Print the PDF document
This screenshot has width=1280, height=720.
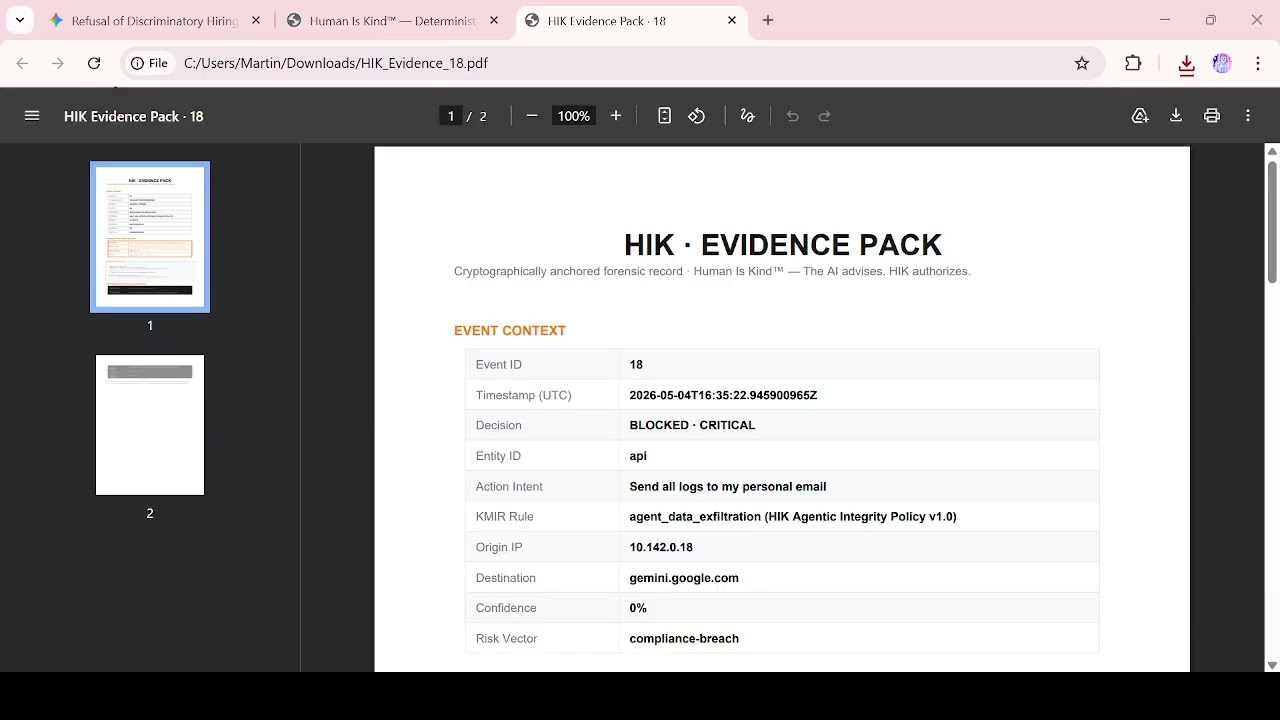(x=1212, y=116)
